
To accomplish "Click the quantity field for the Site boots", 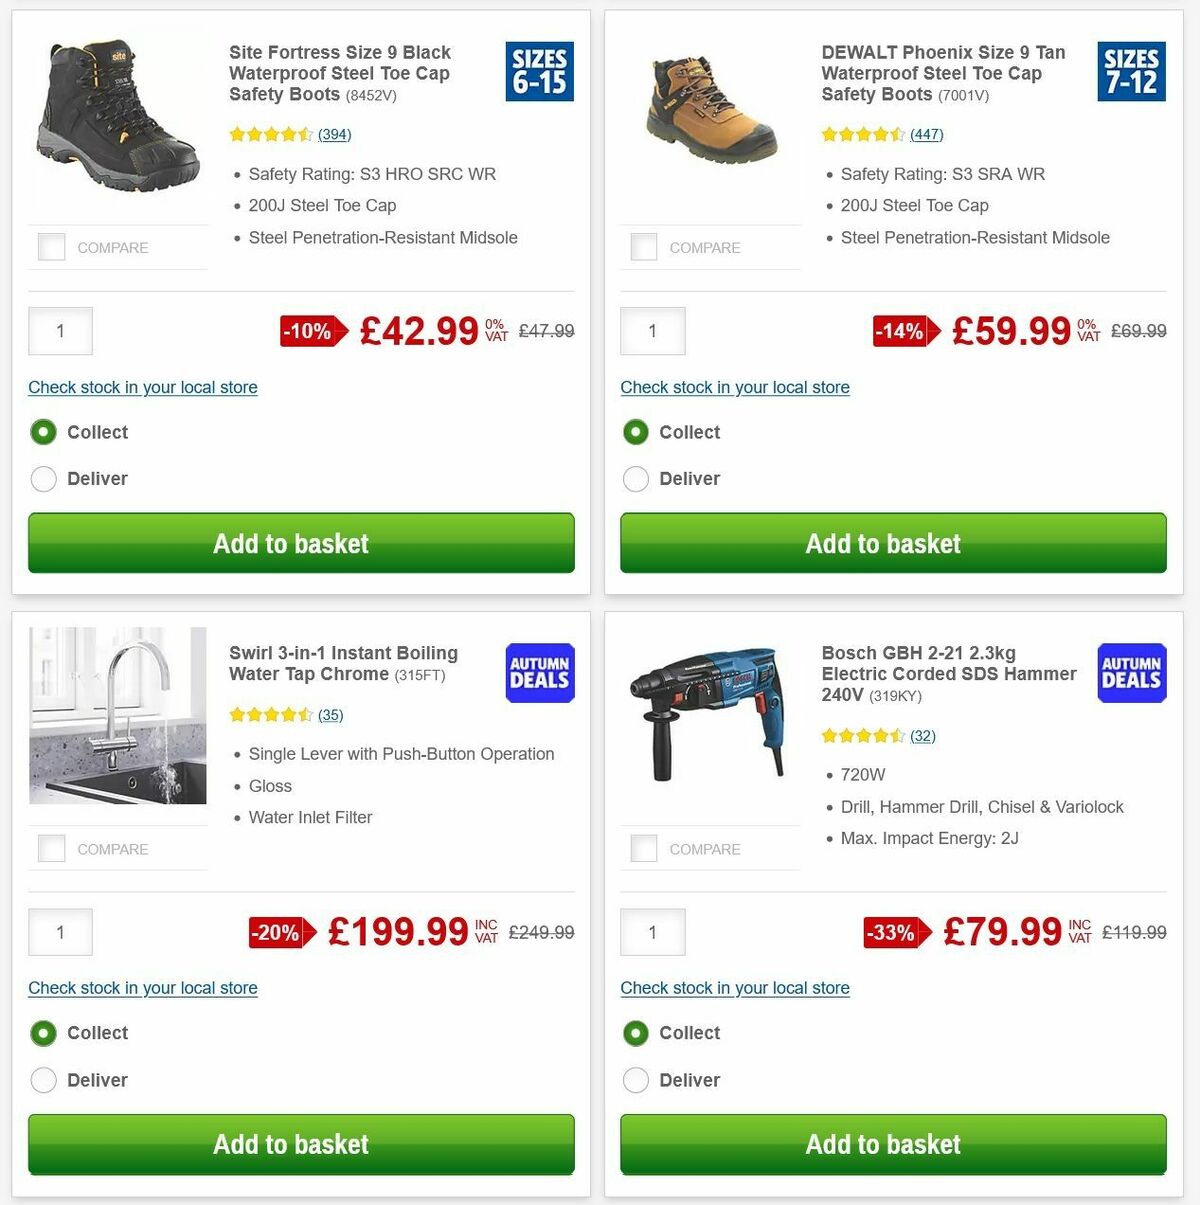I will coord(60,331).
